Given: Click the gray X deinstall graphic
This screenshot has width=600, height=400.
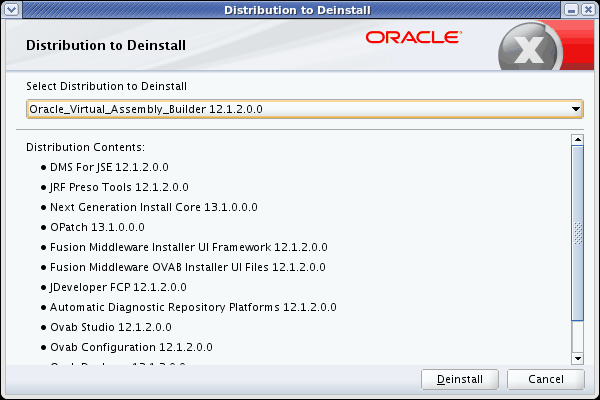Looking at the screenshot, I should (530, 48).
